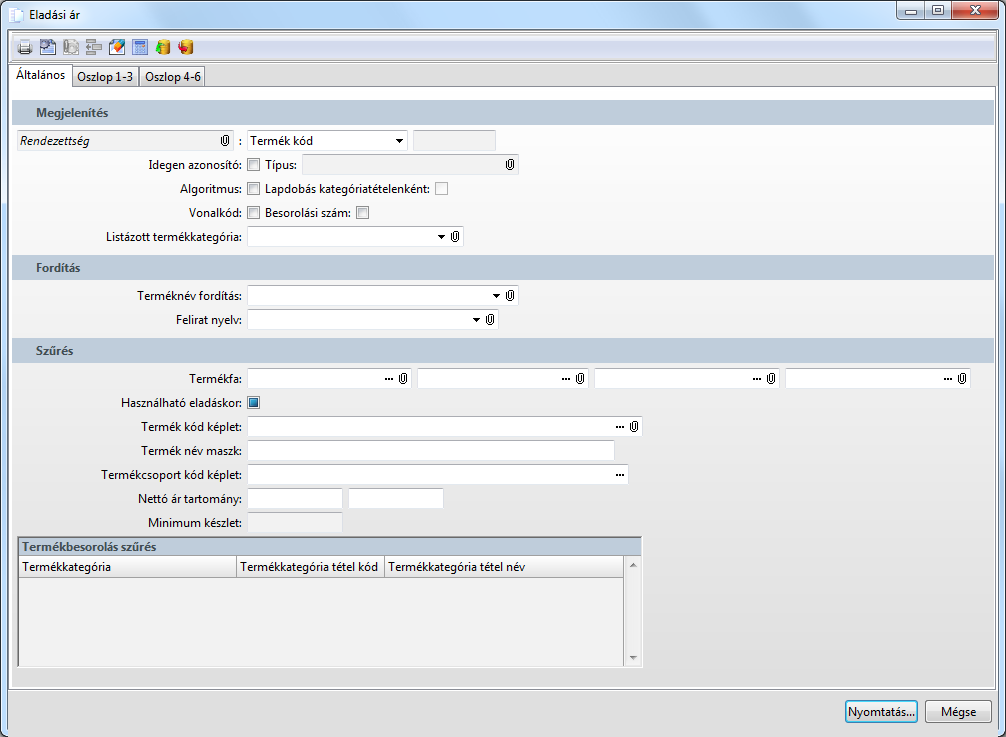Check the Besorolási szám checkbox
The height and width of the screenshot is (737, 1006).
[362, 213]
